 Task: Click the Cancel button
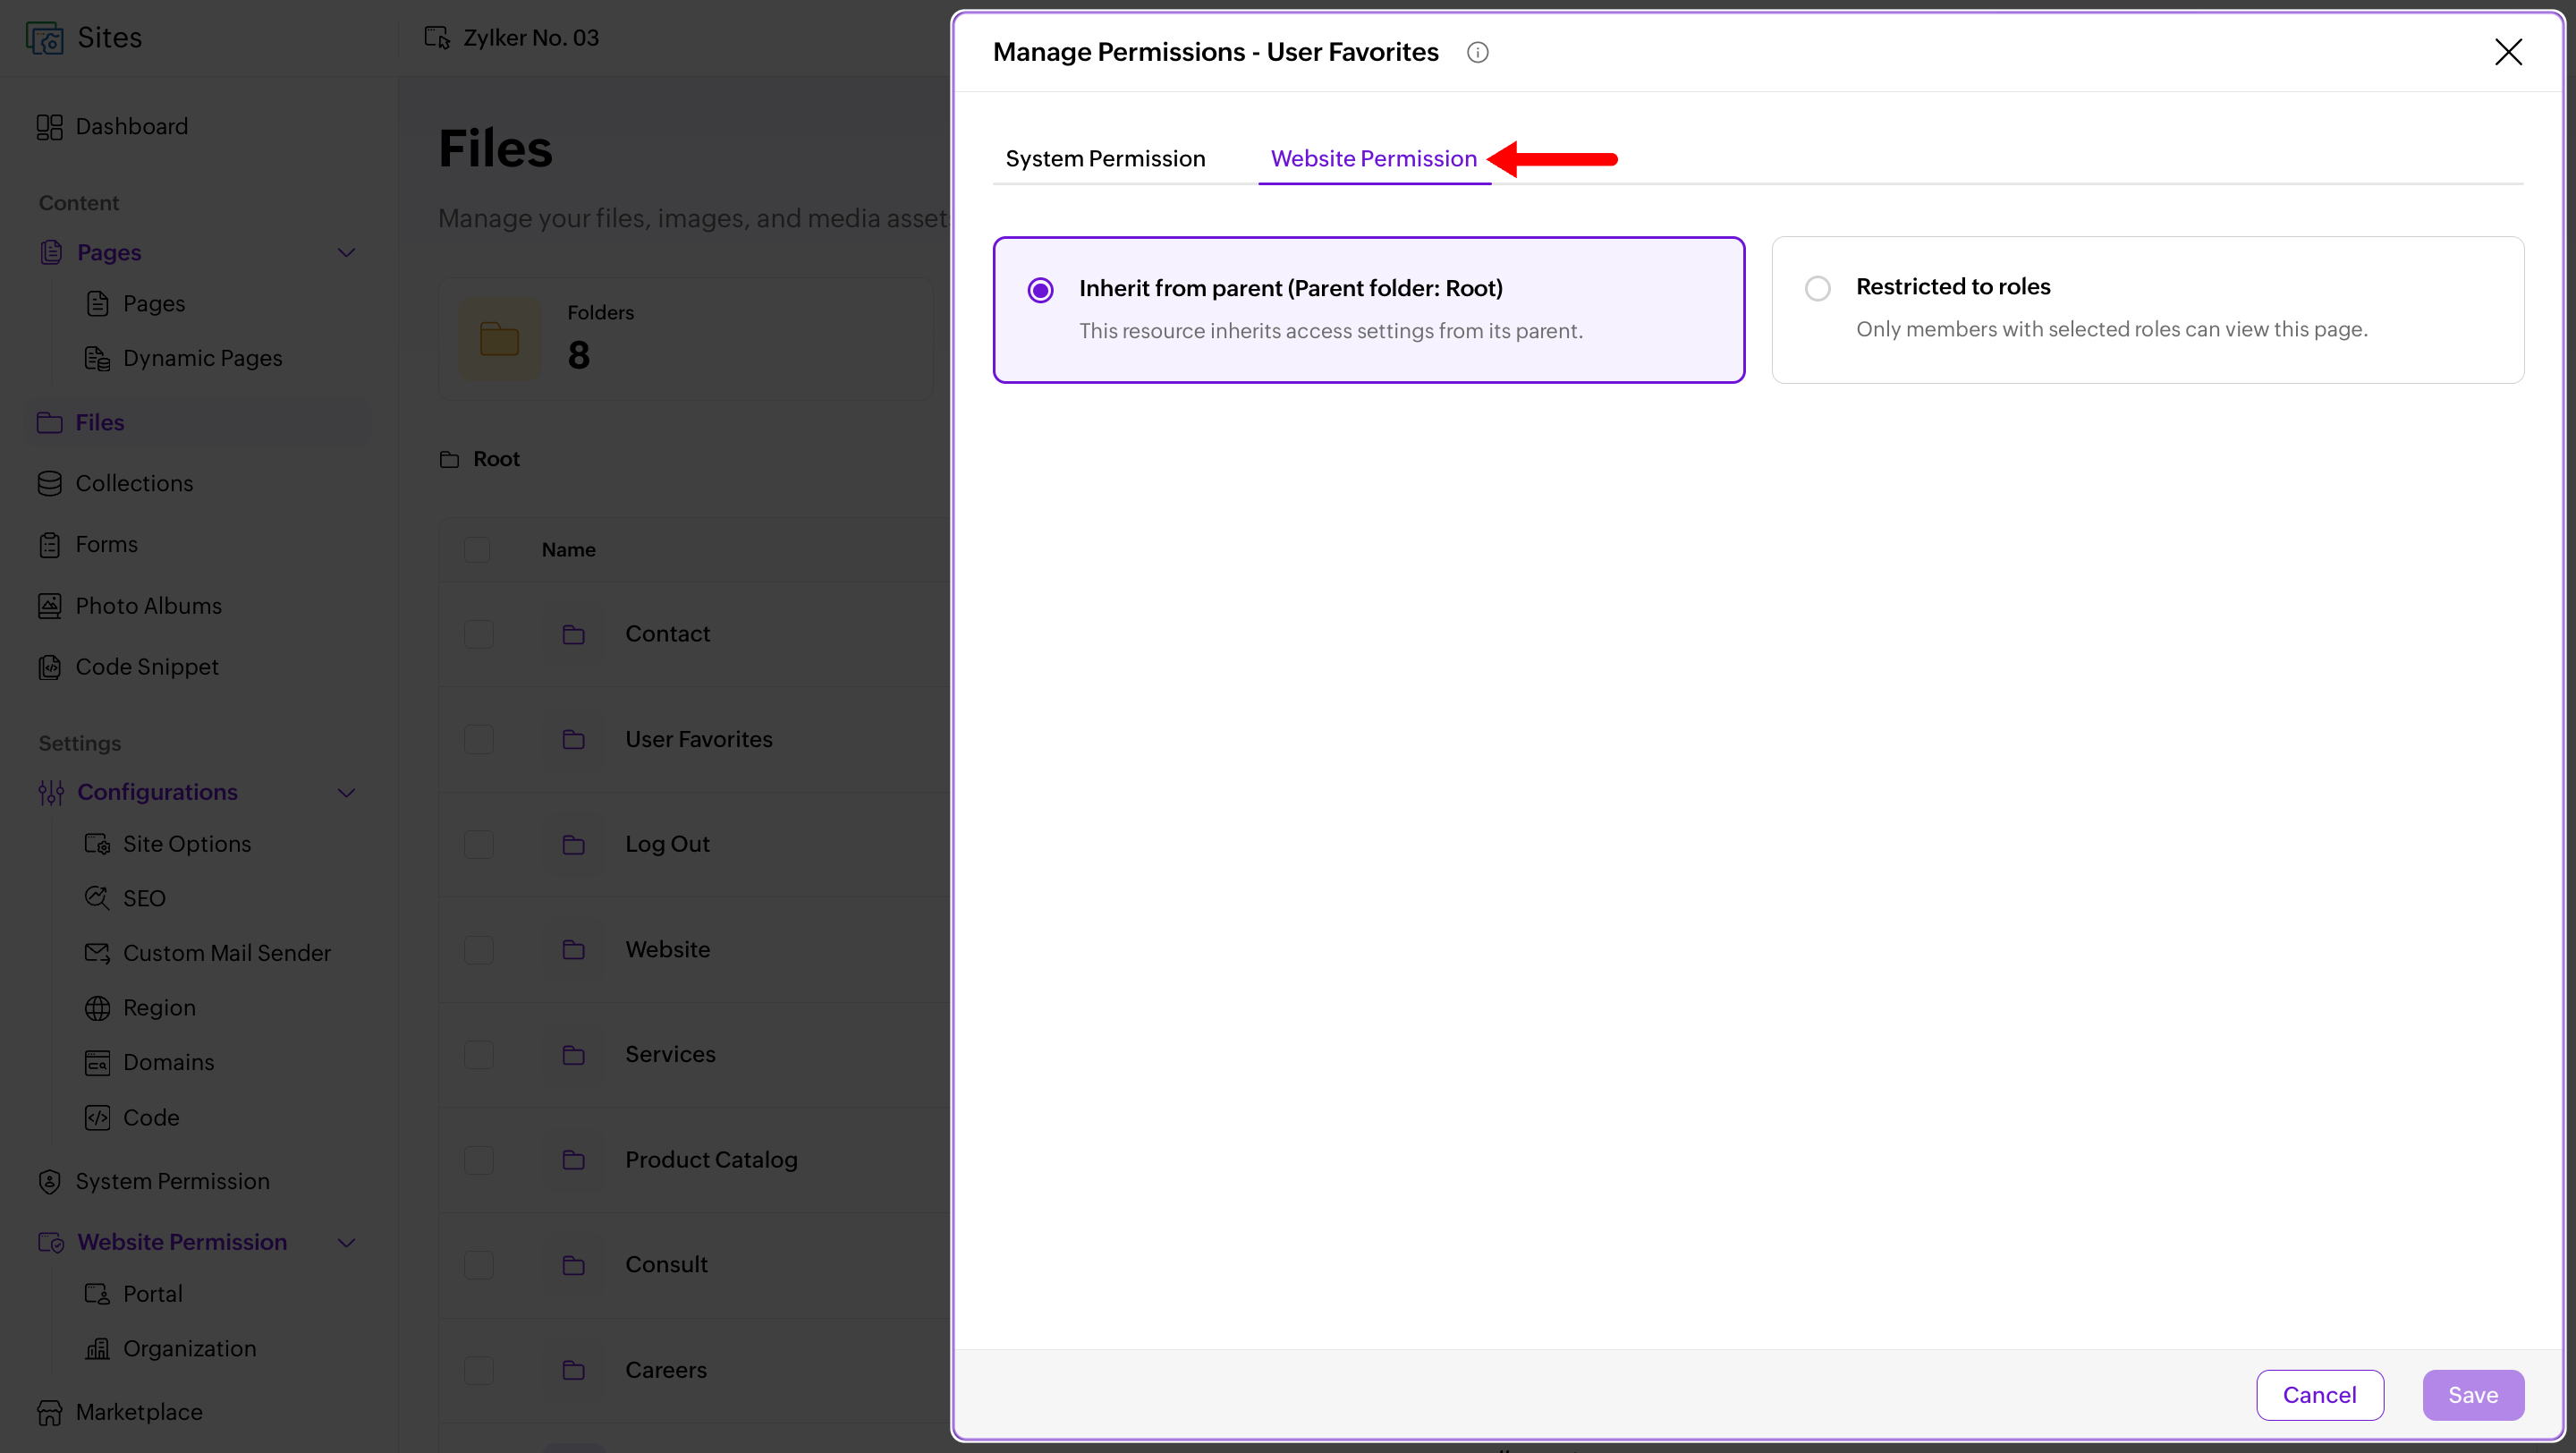[2319, 1394]
